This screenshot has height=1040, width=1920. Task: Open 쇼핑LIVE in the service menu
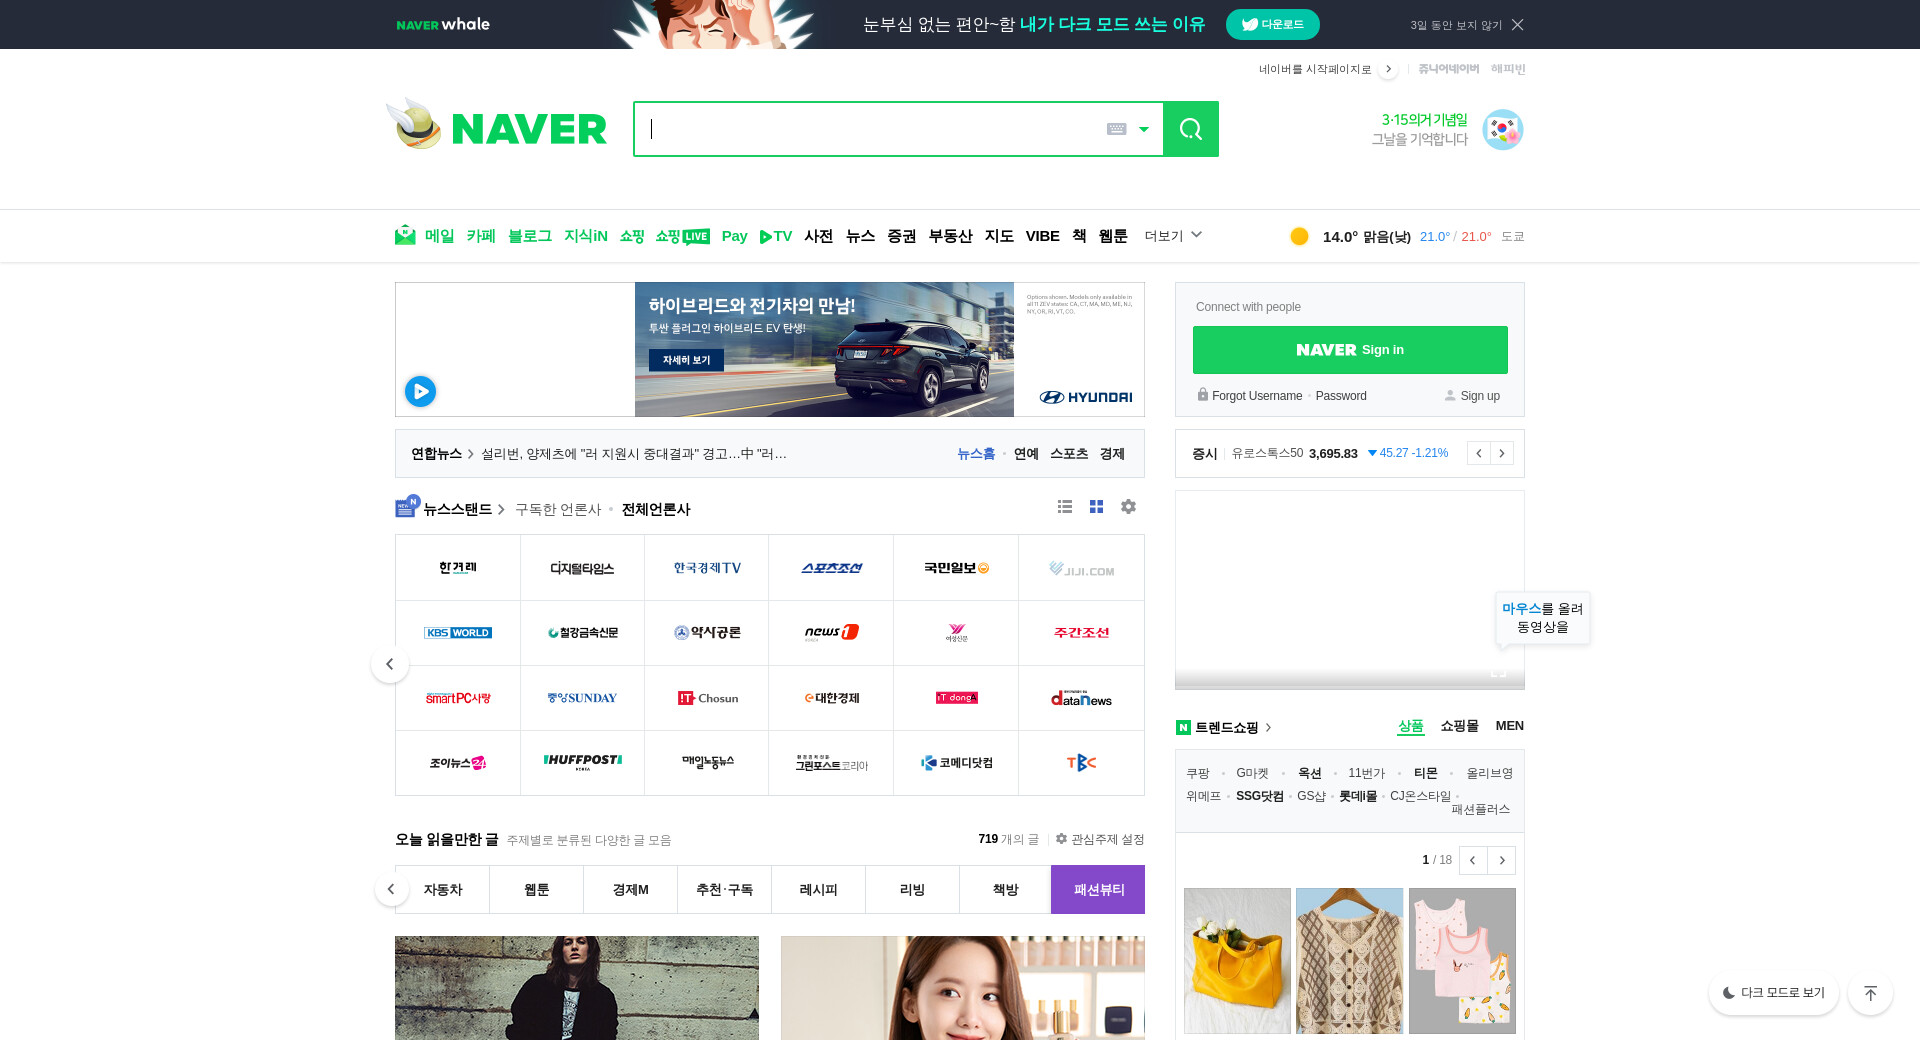click(x=682, y=236)
